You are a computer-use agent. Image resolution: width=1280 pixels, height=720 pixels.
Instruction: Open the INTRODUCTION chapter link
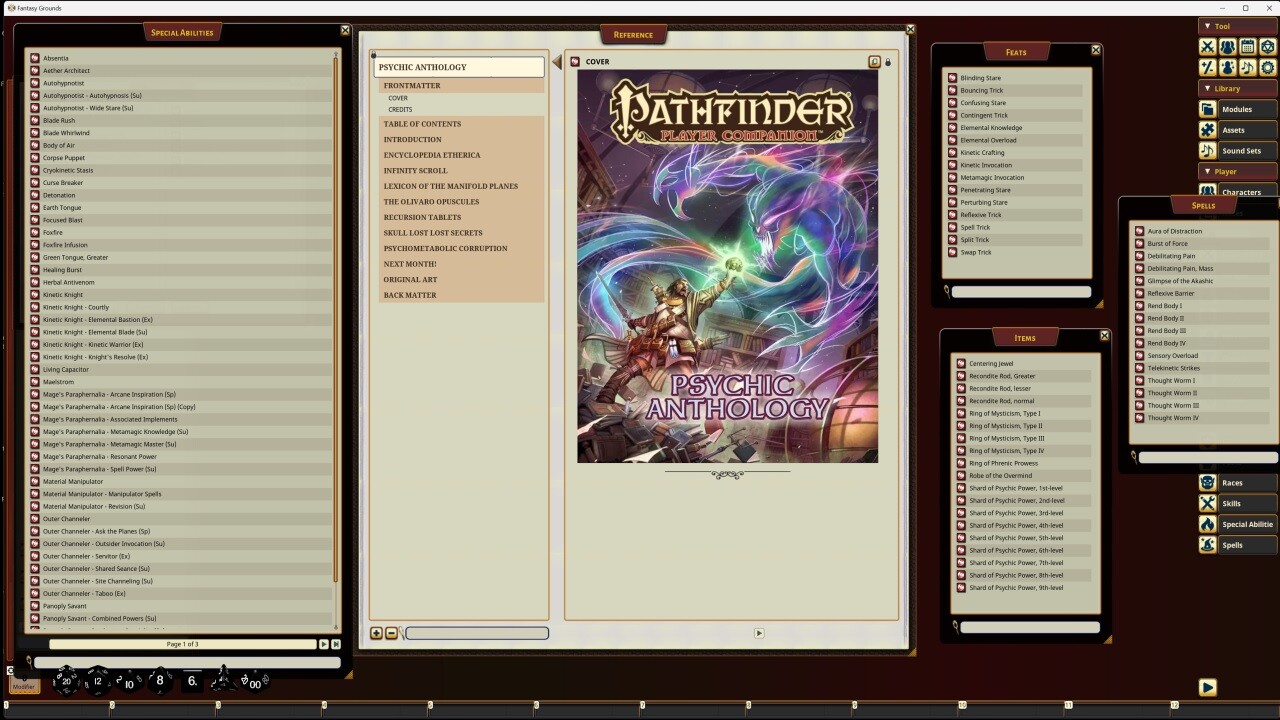(414, 139)
